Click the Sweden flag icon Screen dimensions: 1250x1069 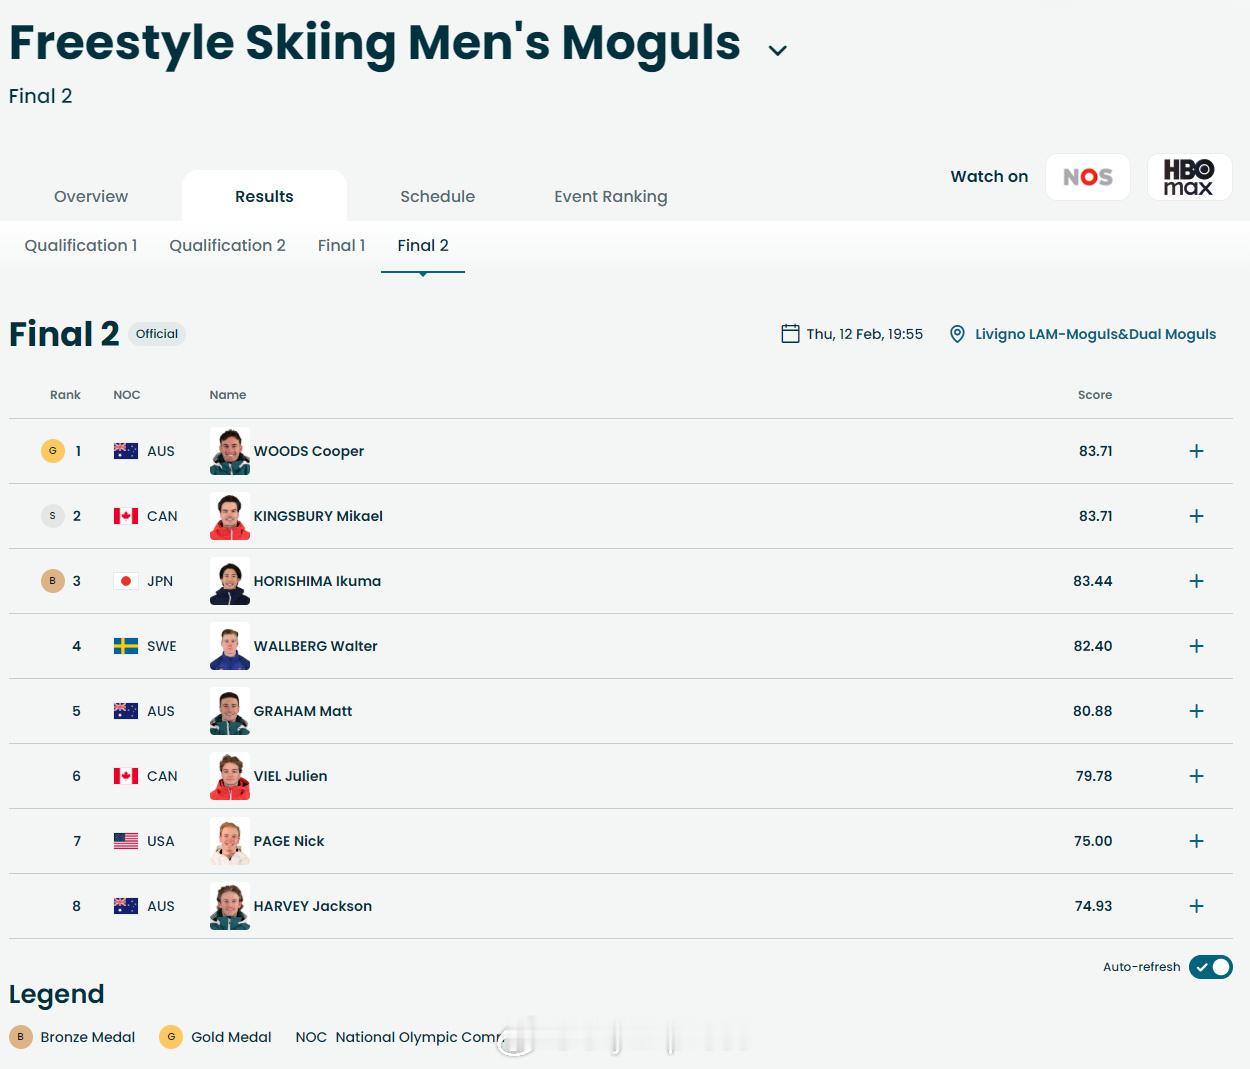(x=126, y=646)
